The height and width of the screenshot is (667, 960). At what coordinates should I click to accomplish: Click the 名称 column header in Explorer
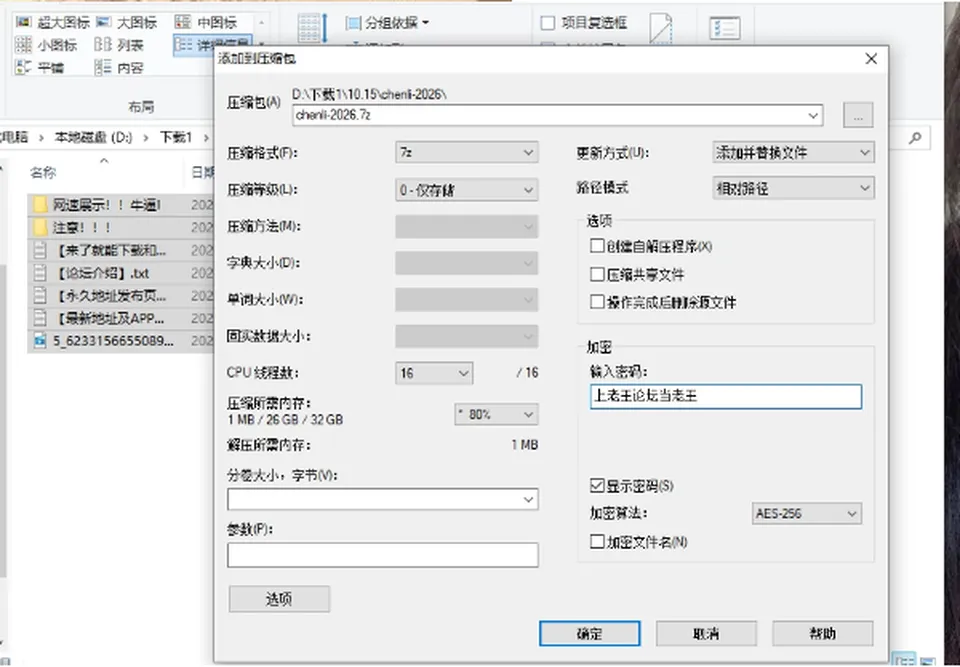coord(43,173)
